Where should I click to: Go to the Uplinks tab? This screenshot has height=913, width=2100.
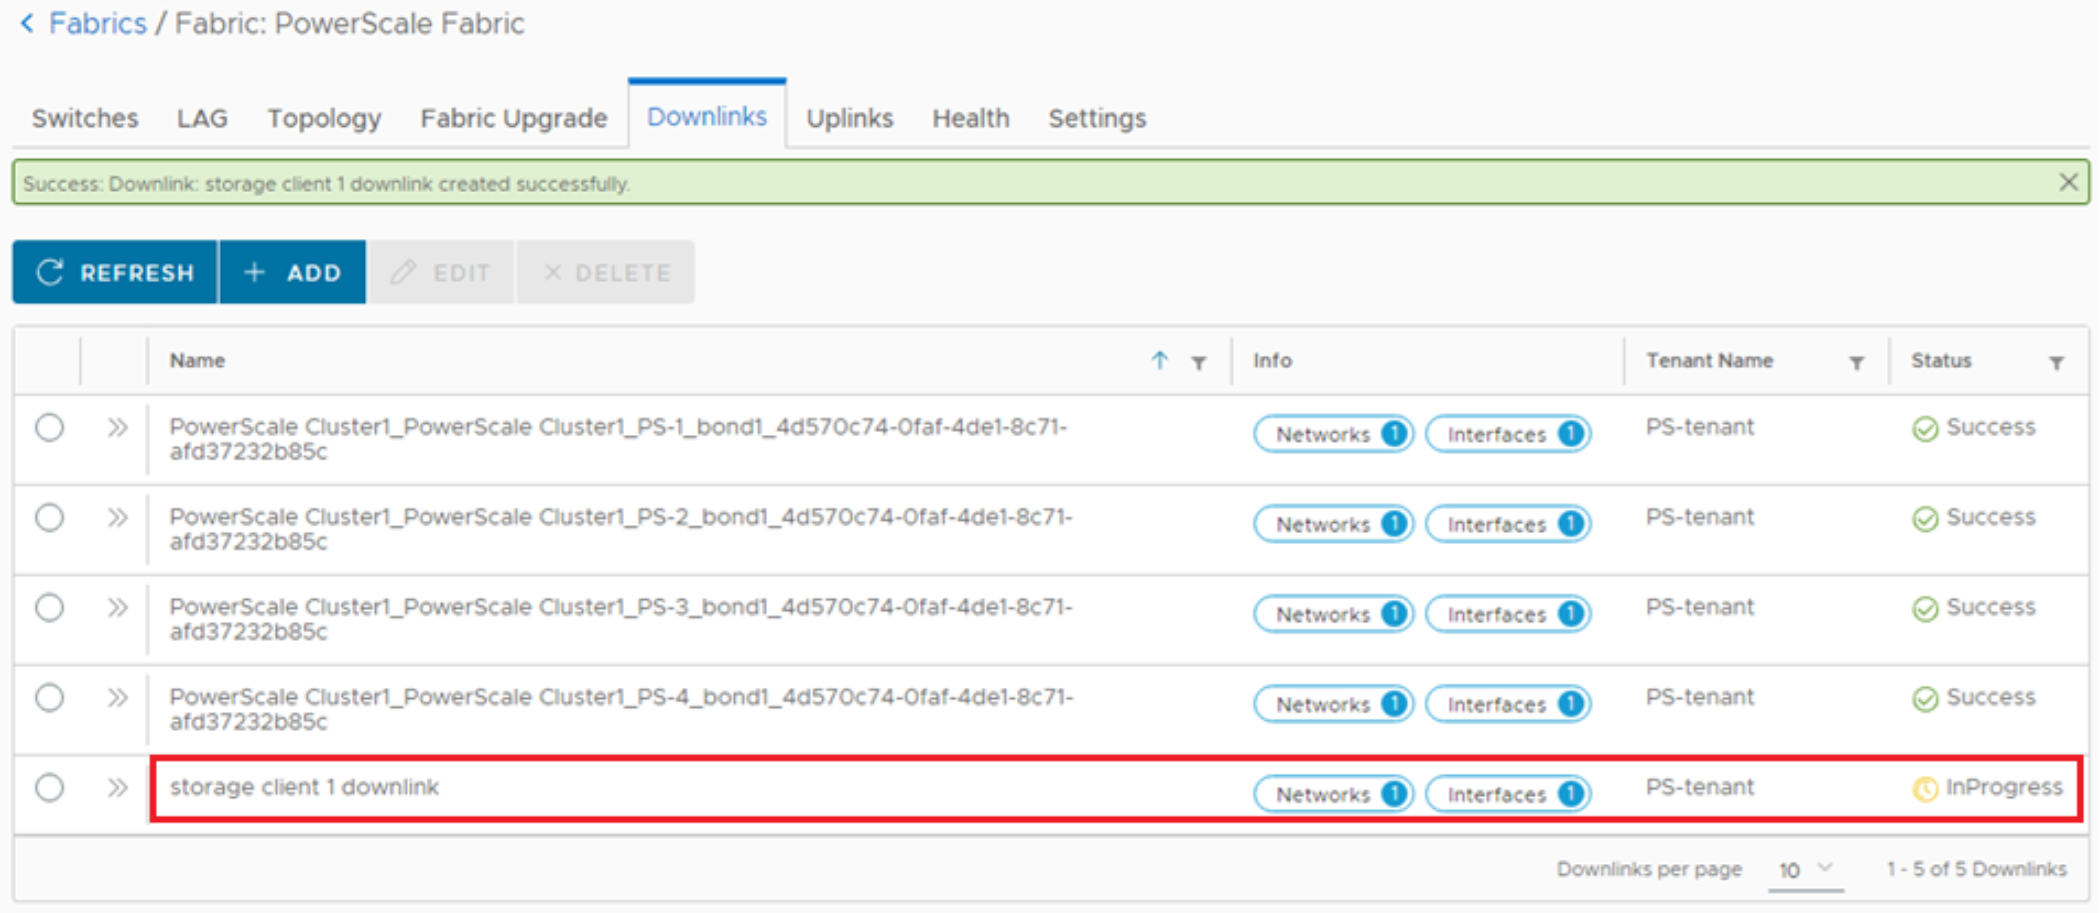(x=849, y=118)
